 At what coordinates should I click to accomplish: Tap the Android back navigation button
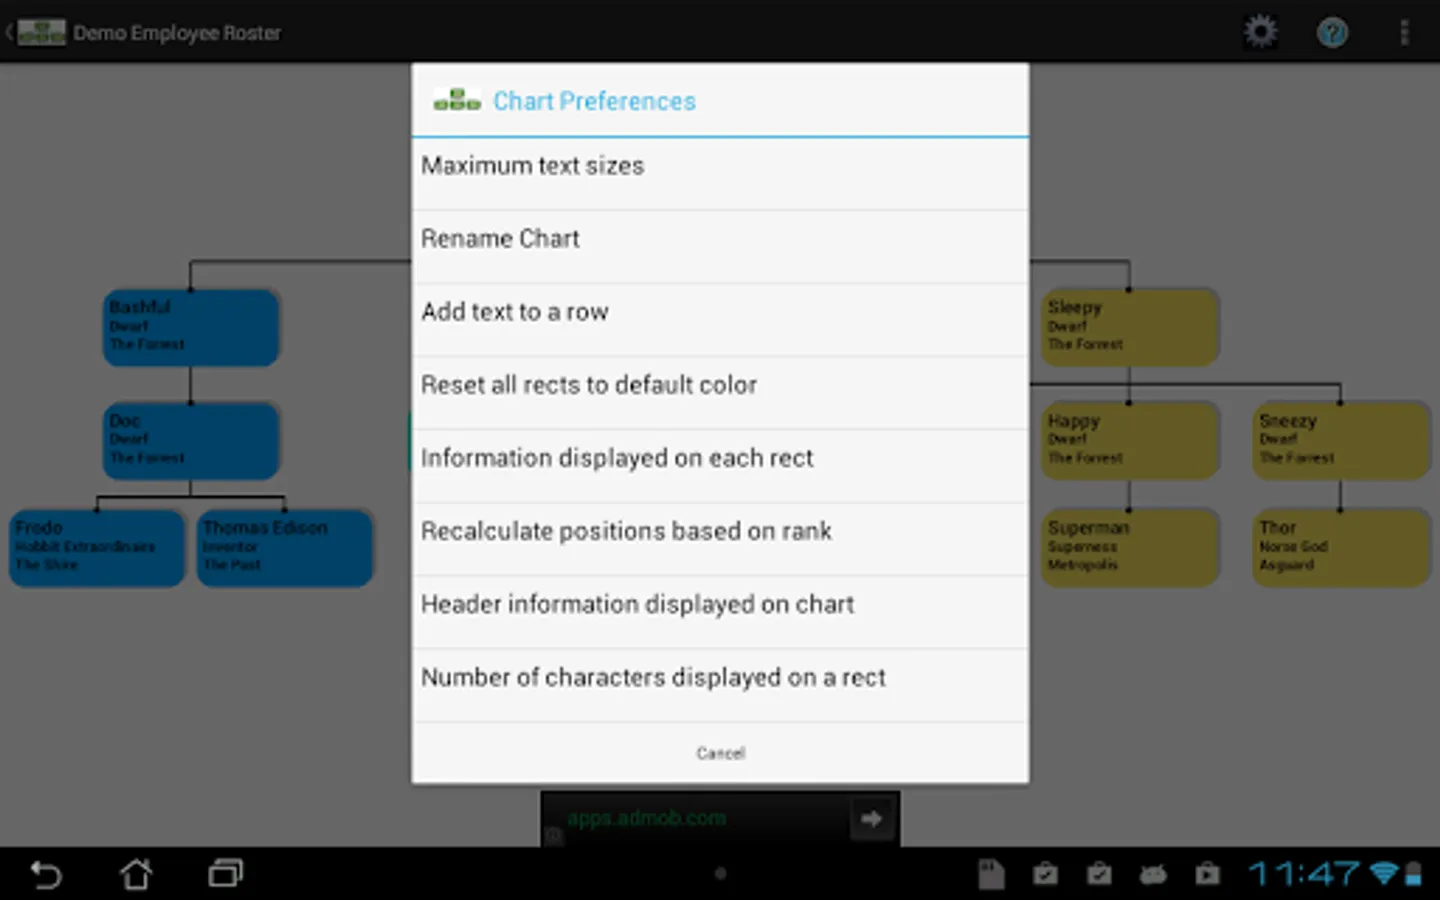click(46, 874)
